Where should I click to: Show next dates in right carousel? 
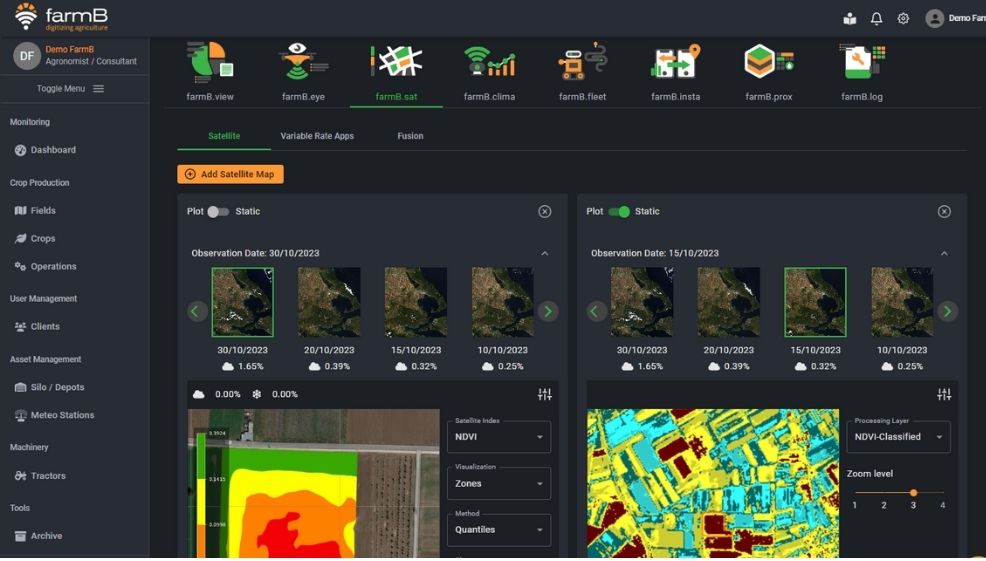coord(947,311)
